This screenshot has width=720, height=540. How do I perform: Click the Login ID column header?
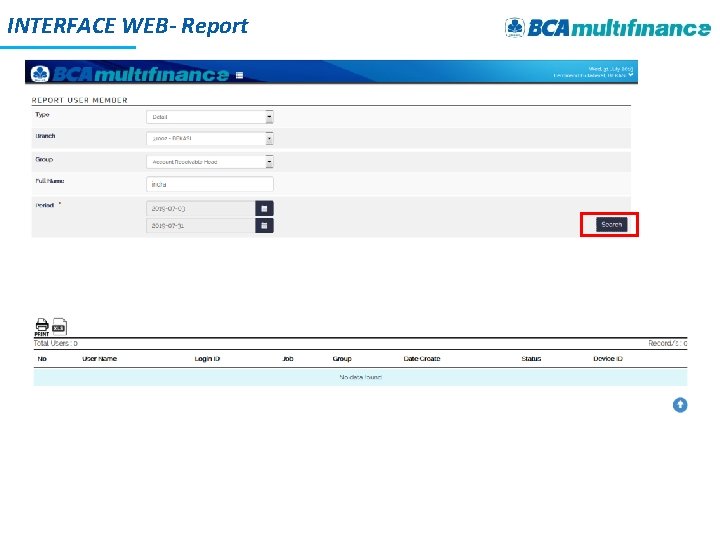coord(207,359)
